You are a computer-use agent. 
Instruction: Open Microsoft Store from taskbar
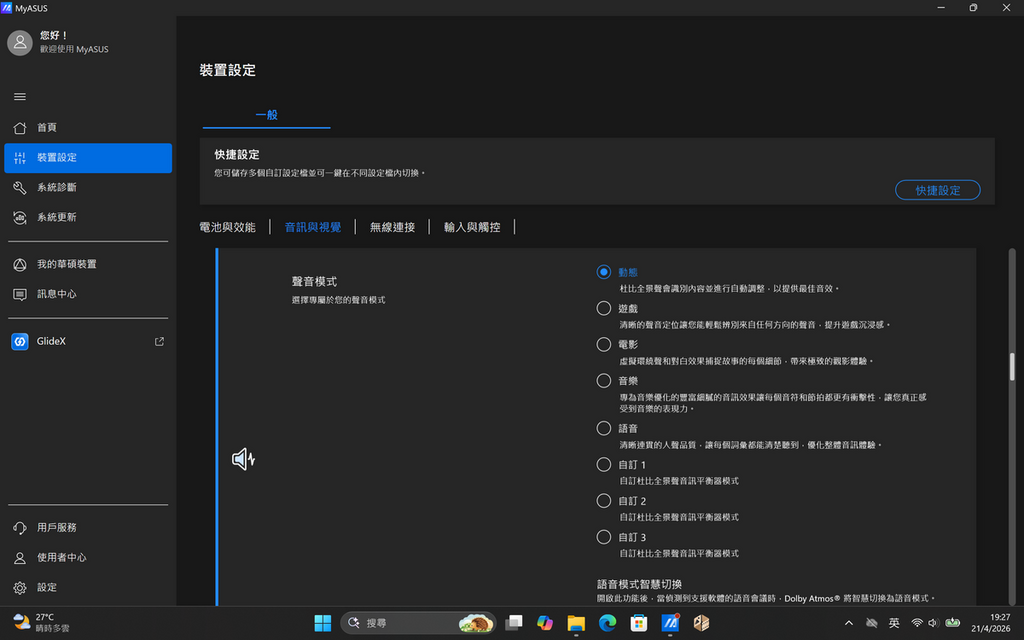pos(639,623)
